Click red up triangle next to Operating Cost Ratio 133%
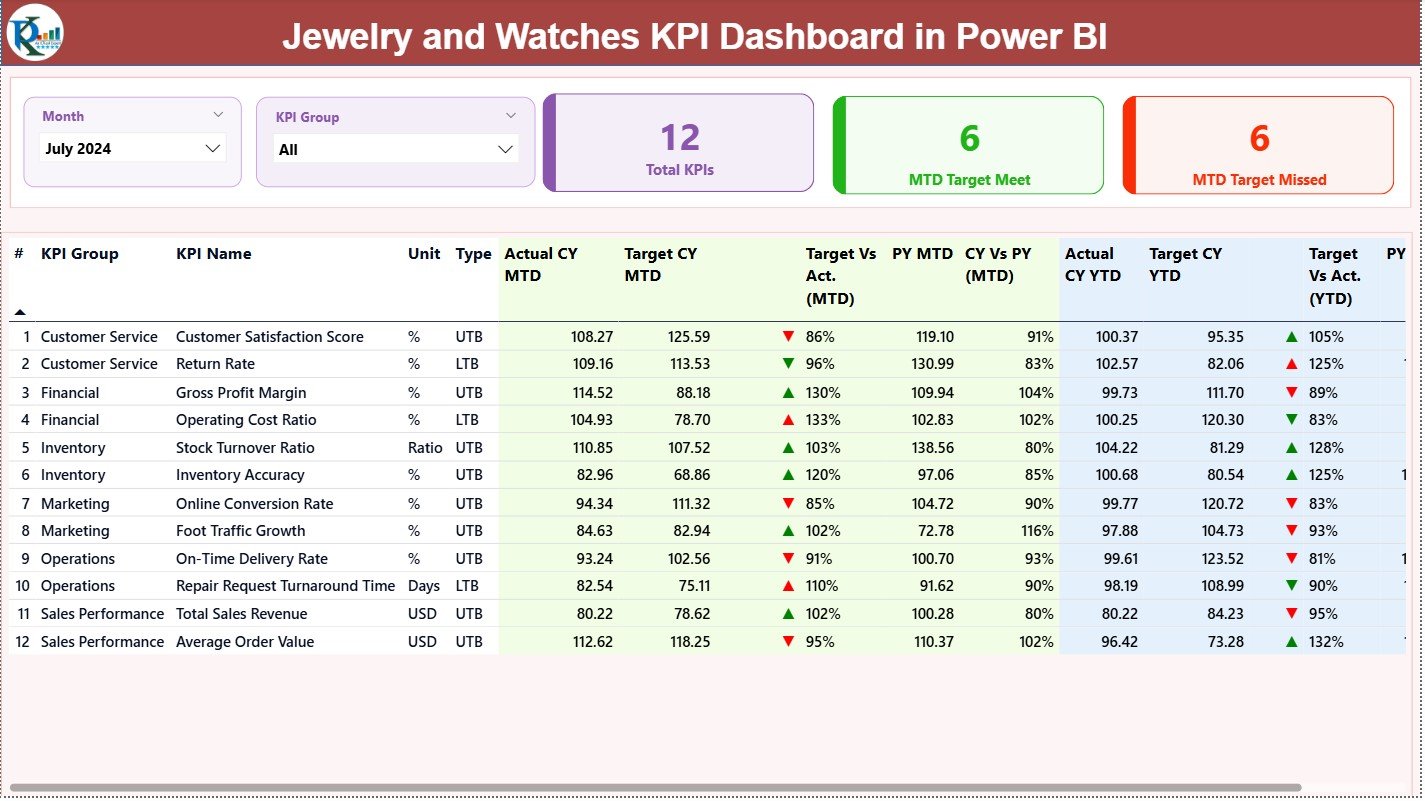This screenshot has width=1425, height=801. pyautogui.click(x=790, y=419)
